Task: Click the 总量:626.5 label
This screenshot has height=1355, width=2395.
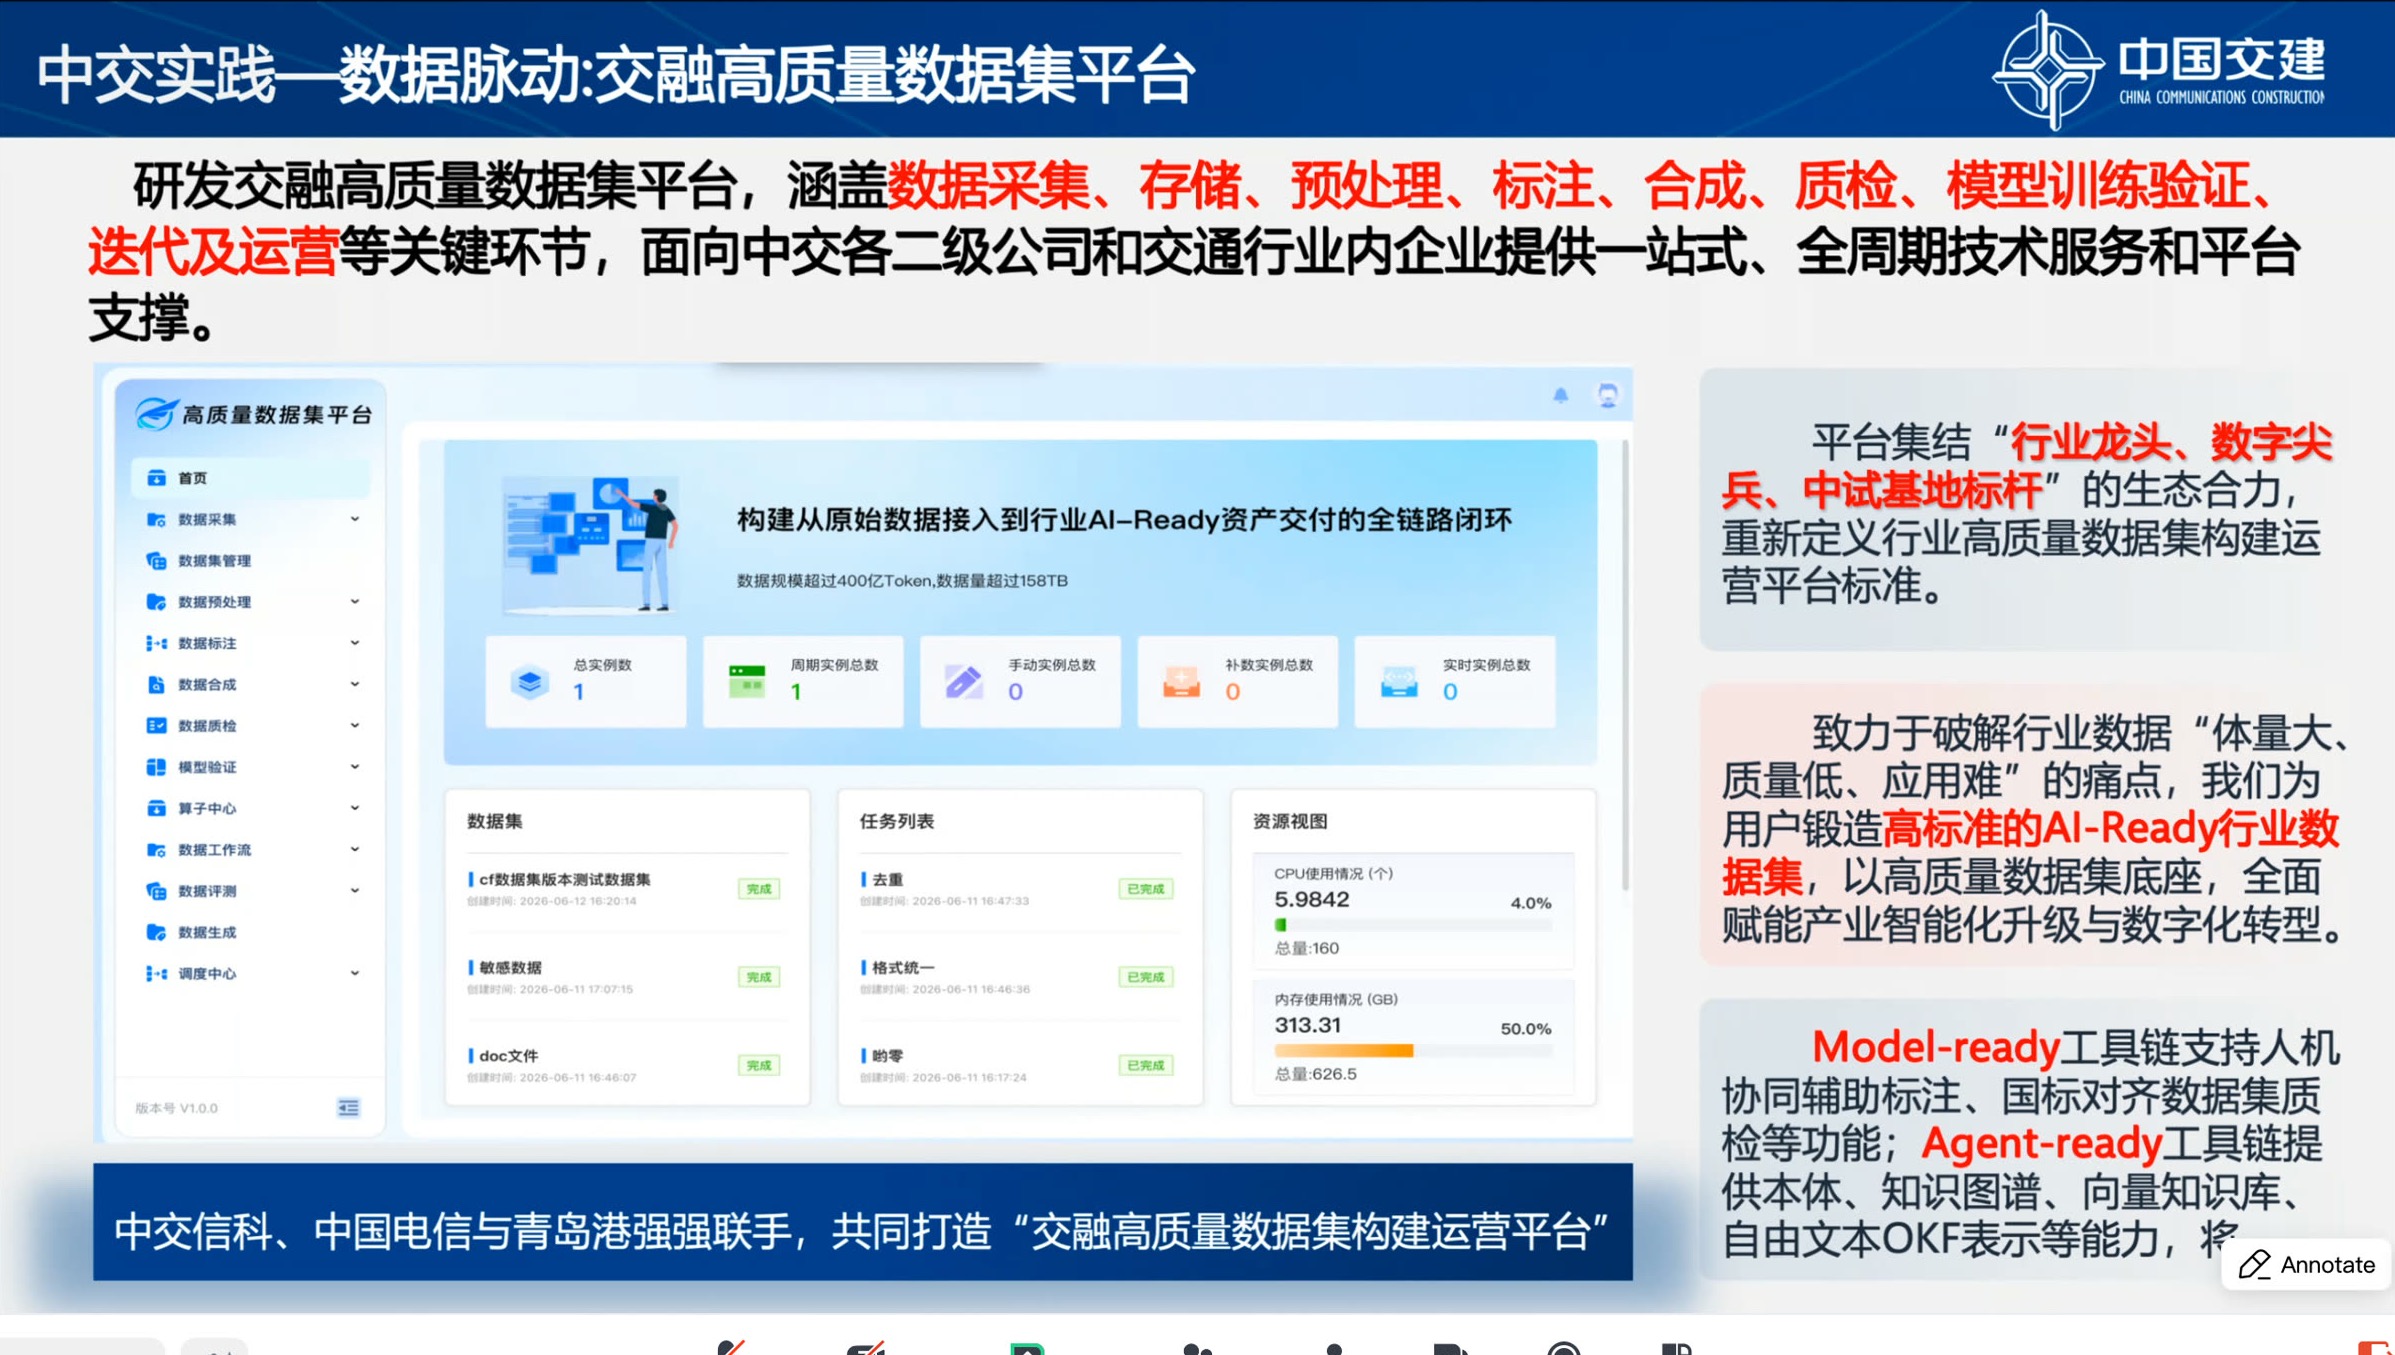Action: pyautogui.click(x=1315, y=1074)
